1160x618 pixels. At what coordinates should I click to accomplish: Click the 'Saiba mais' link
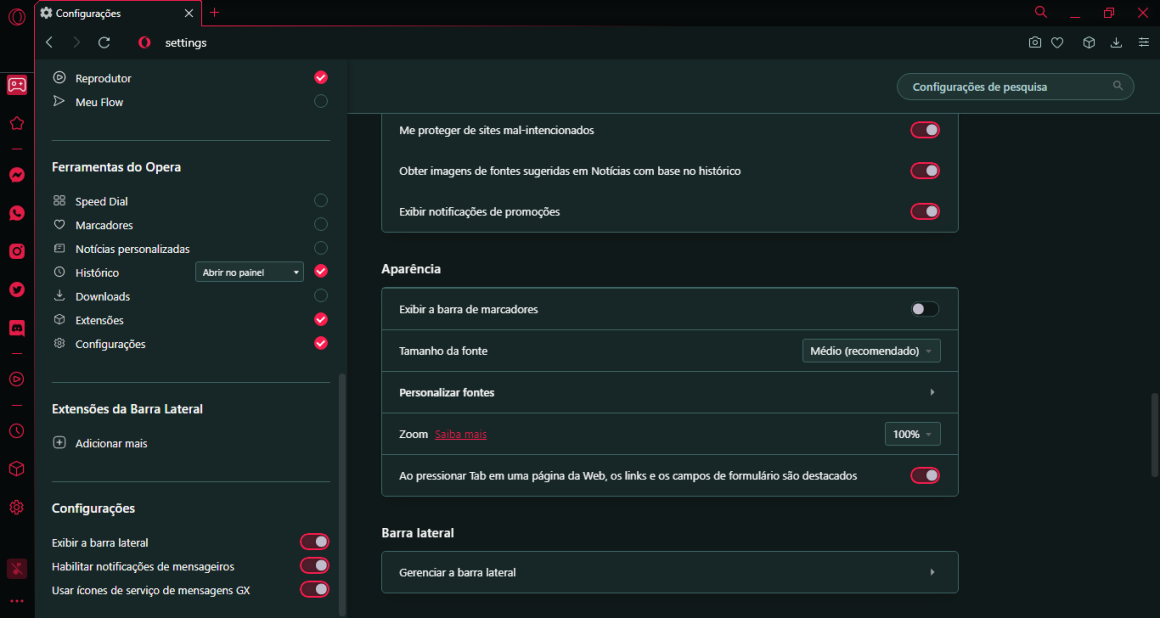point(461,434)
